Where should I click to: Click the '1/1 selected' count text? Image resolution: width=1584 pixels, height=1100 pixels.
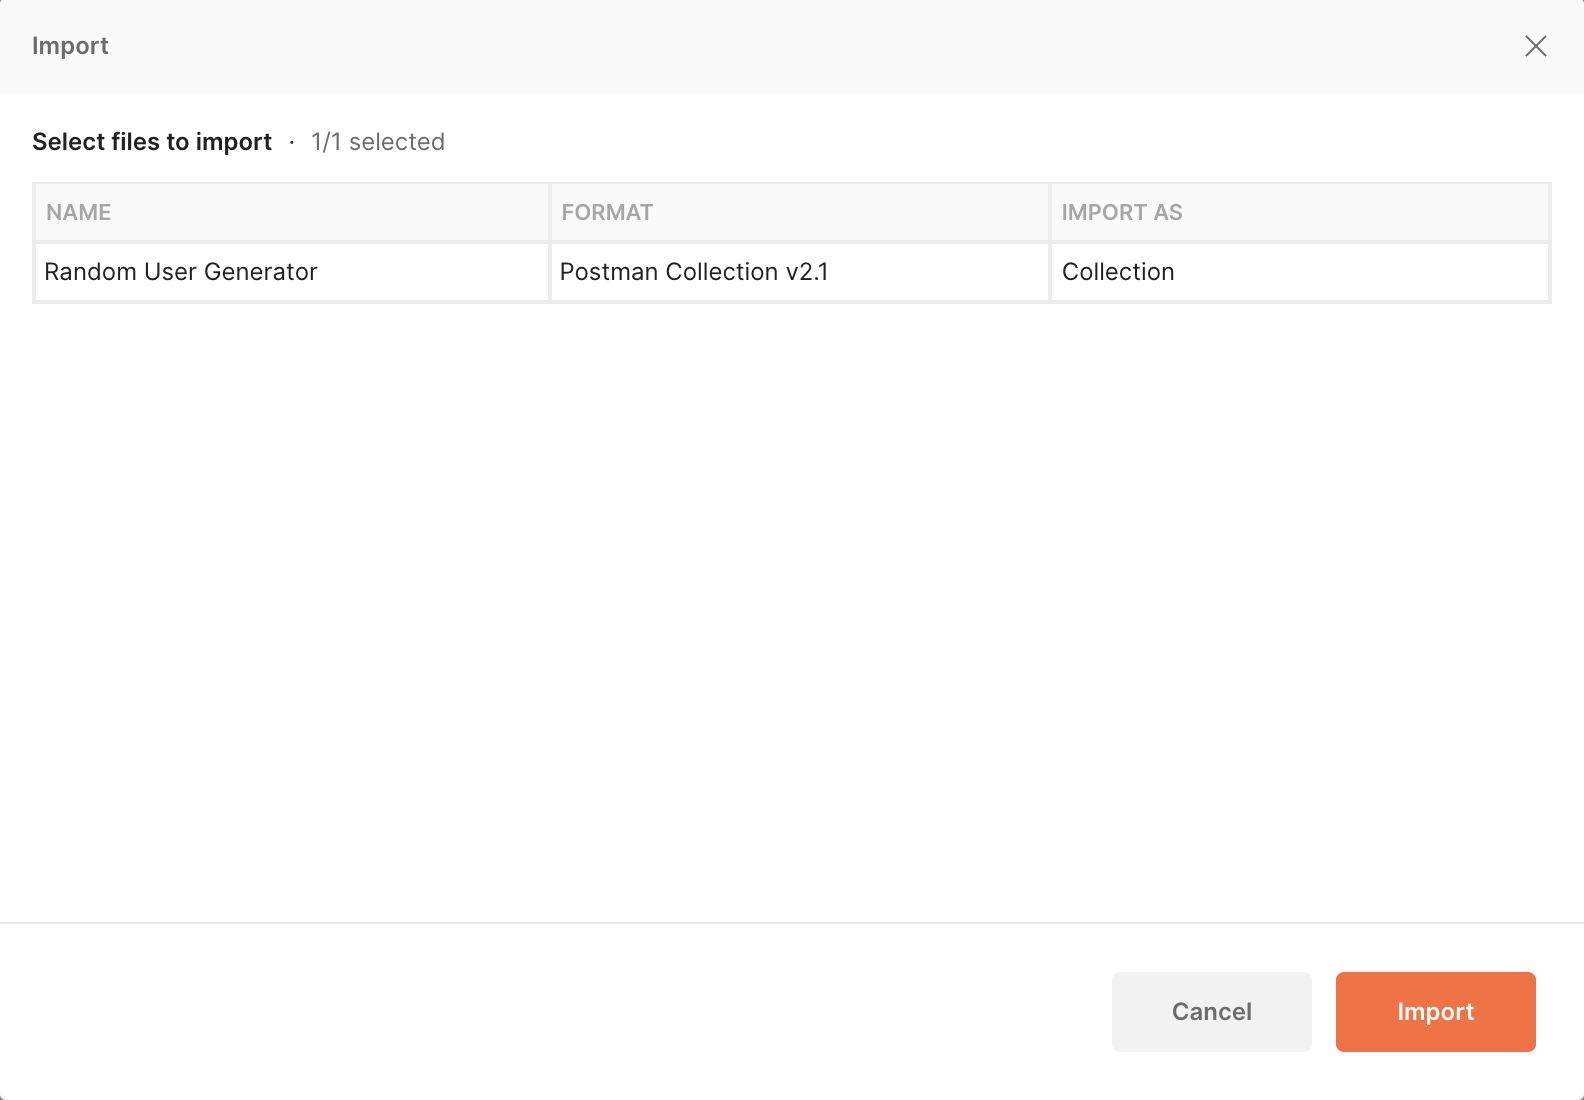pyautogui.click(x=378, y=142)
